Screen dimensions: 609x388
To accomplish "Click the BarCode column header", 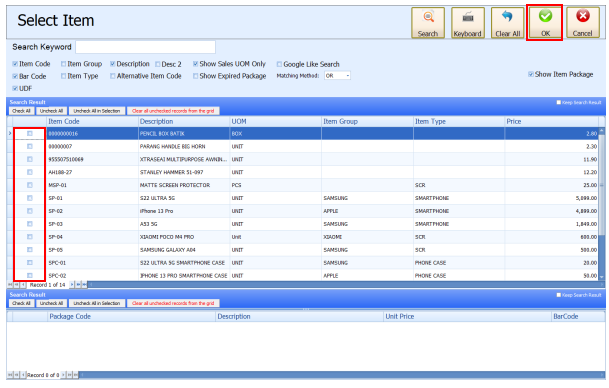I will tap(578, 317).
